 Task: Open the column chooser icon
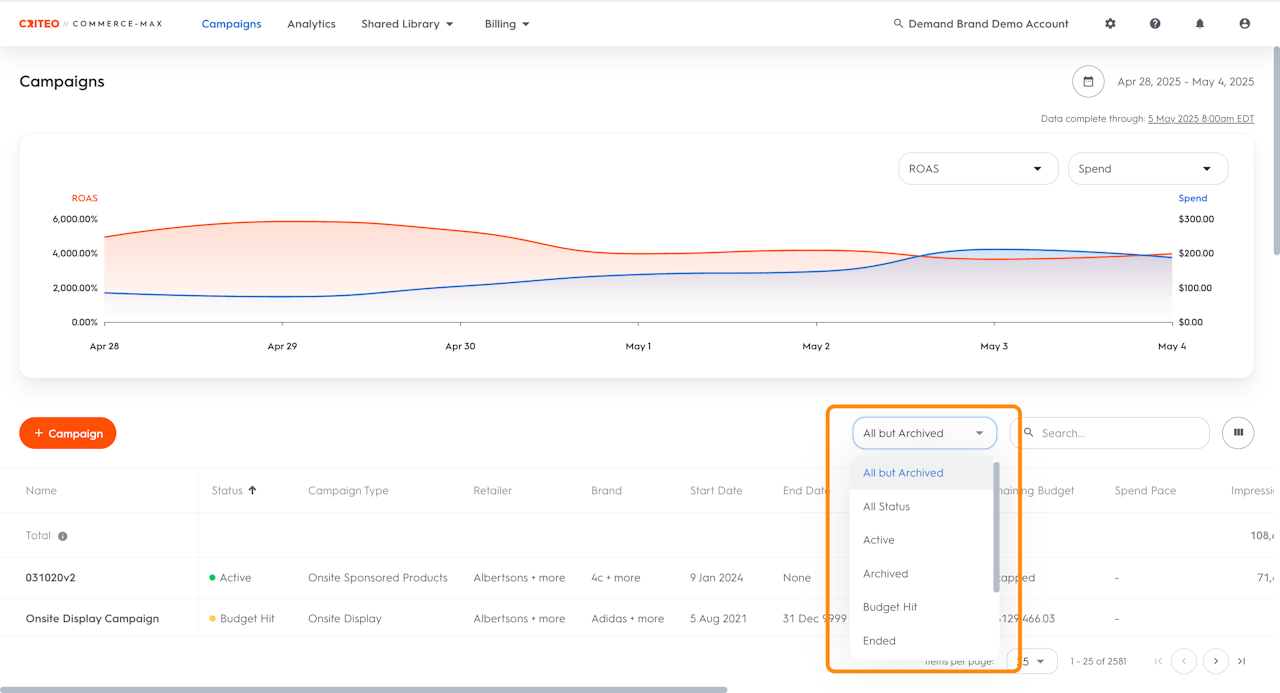tap(1238, 433)
